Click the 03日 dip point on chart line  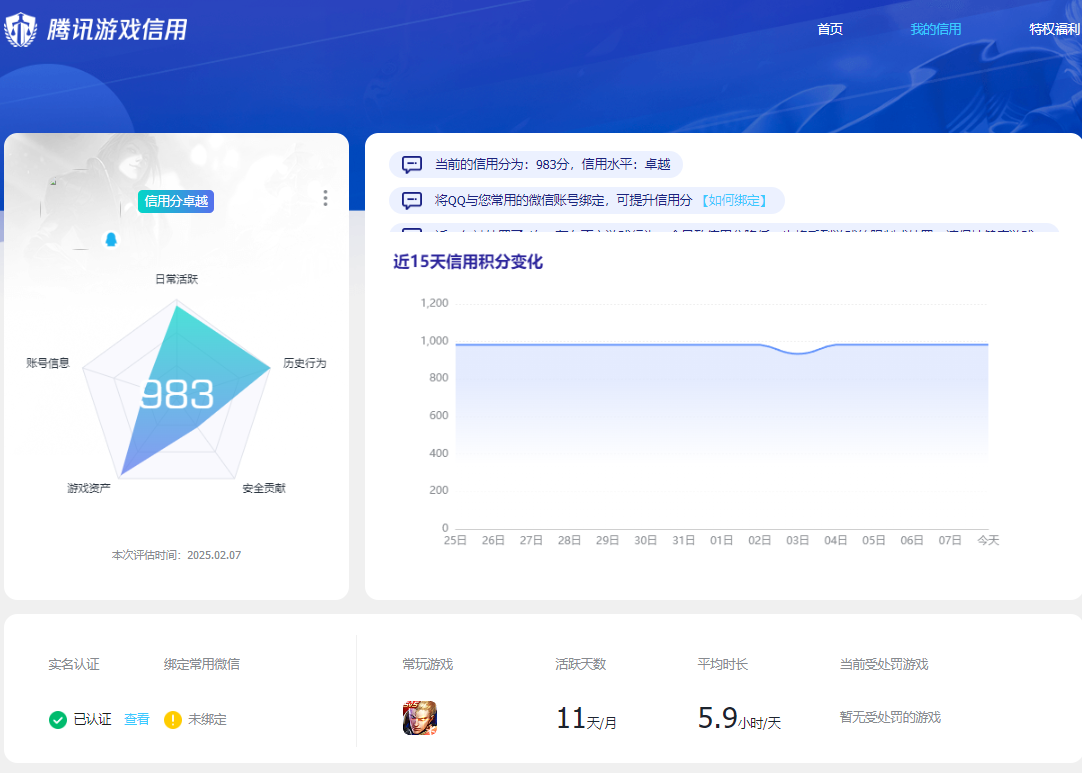point(798,353)
